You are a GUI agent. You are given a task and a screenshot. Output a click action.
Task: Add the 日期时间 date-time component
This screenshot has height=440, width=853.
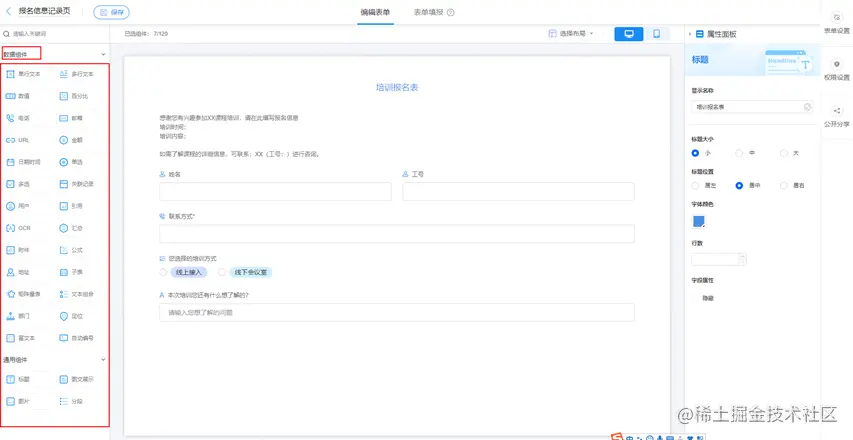(x=23, y=162)
